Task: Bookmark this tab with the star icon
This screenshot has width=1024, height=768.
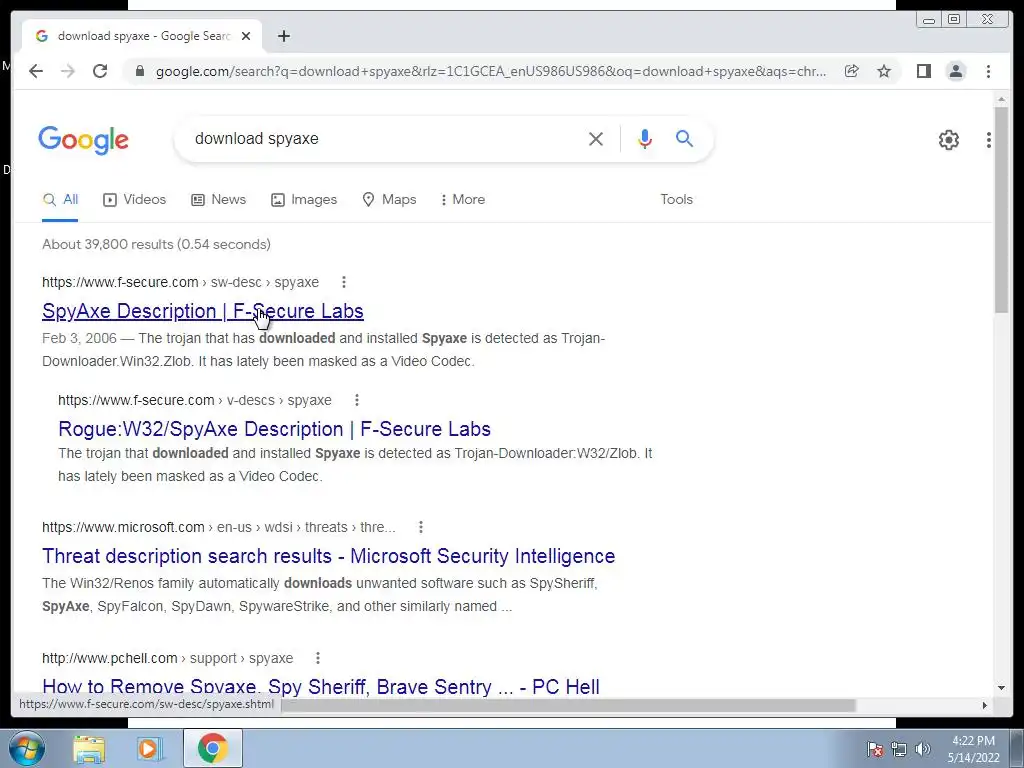Action: (884, 71)
